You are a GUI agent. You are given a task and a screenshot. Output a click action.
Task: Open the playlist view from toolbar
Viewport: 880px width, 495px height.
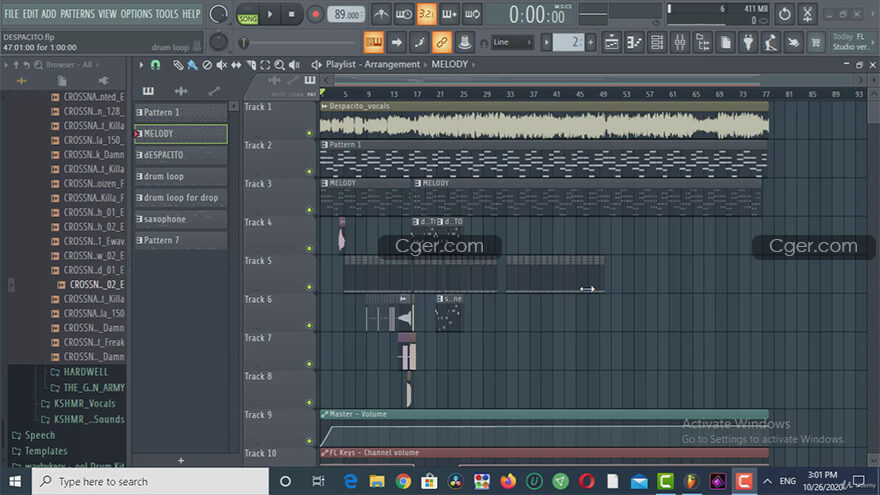click(612, 42)
